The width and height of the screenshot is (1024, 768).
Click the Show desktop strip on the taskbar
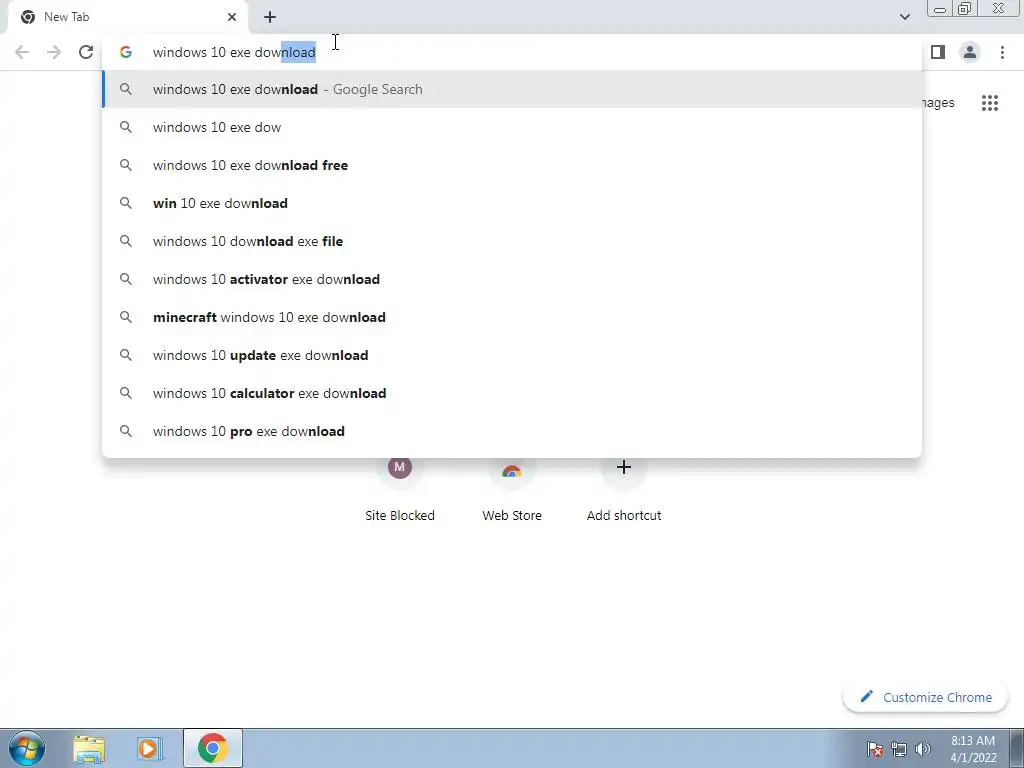1017,748
